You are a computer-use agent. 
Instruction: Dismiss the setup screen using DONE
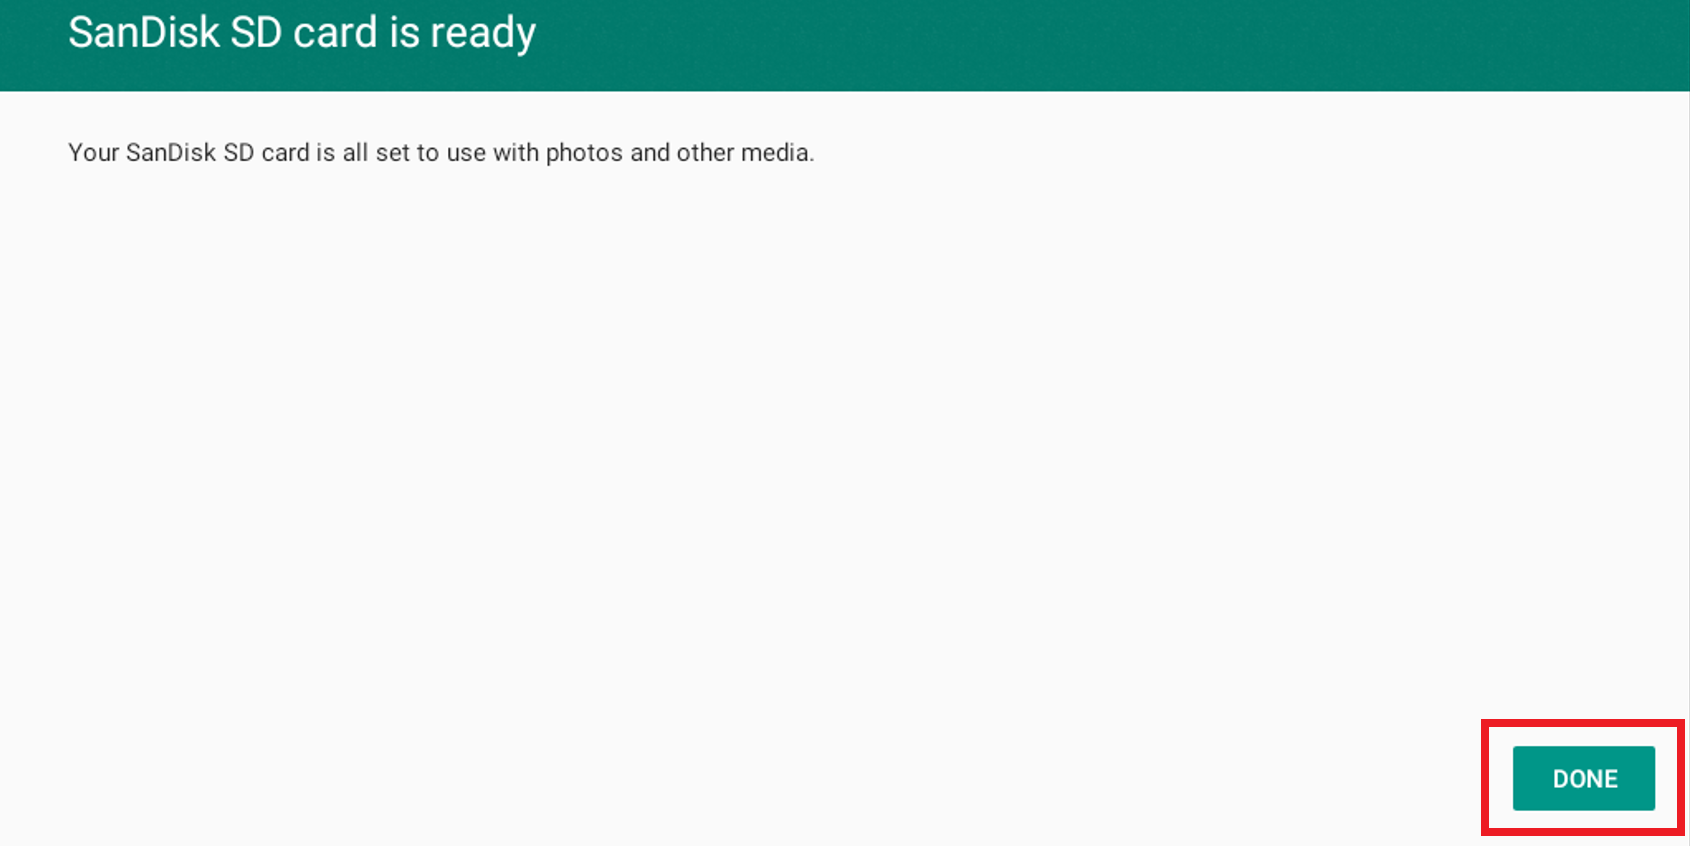pyautogui.click(x=1583, y=778)
